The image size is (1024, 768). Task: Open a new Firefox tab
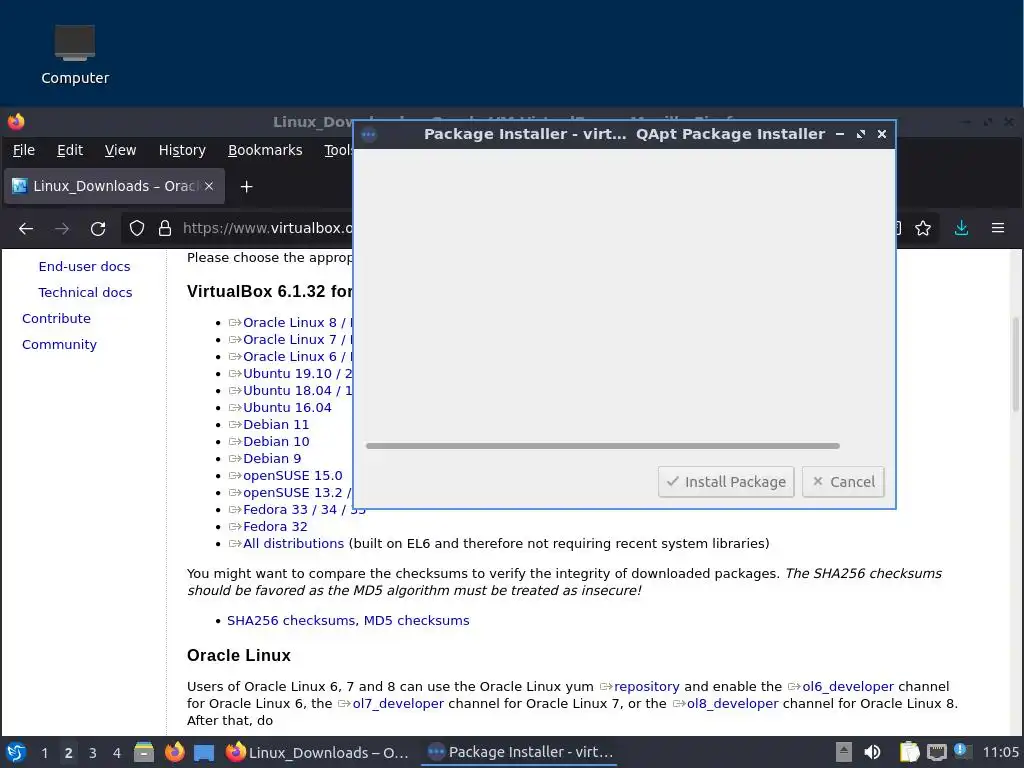tap(246, 187)
